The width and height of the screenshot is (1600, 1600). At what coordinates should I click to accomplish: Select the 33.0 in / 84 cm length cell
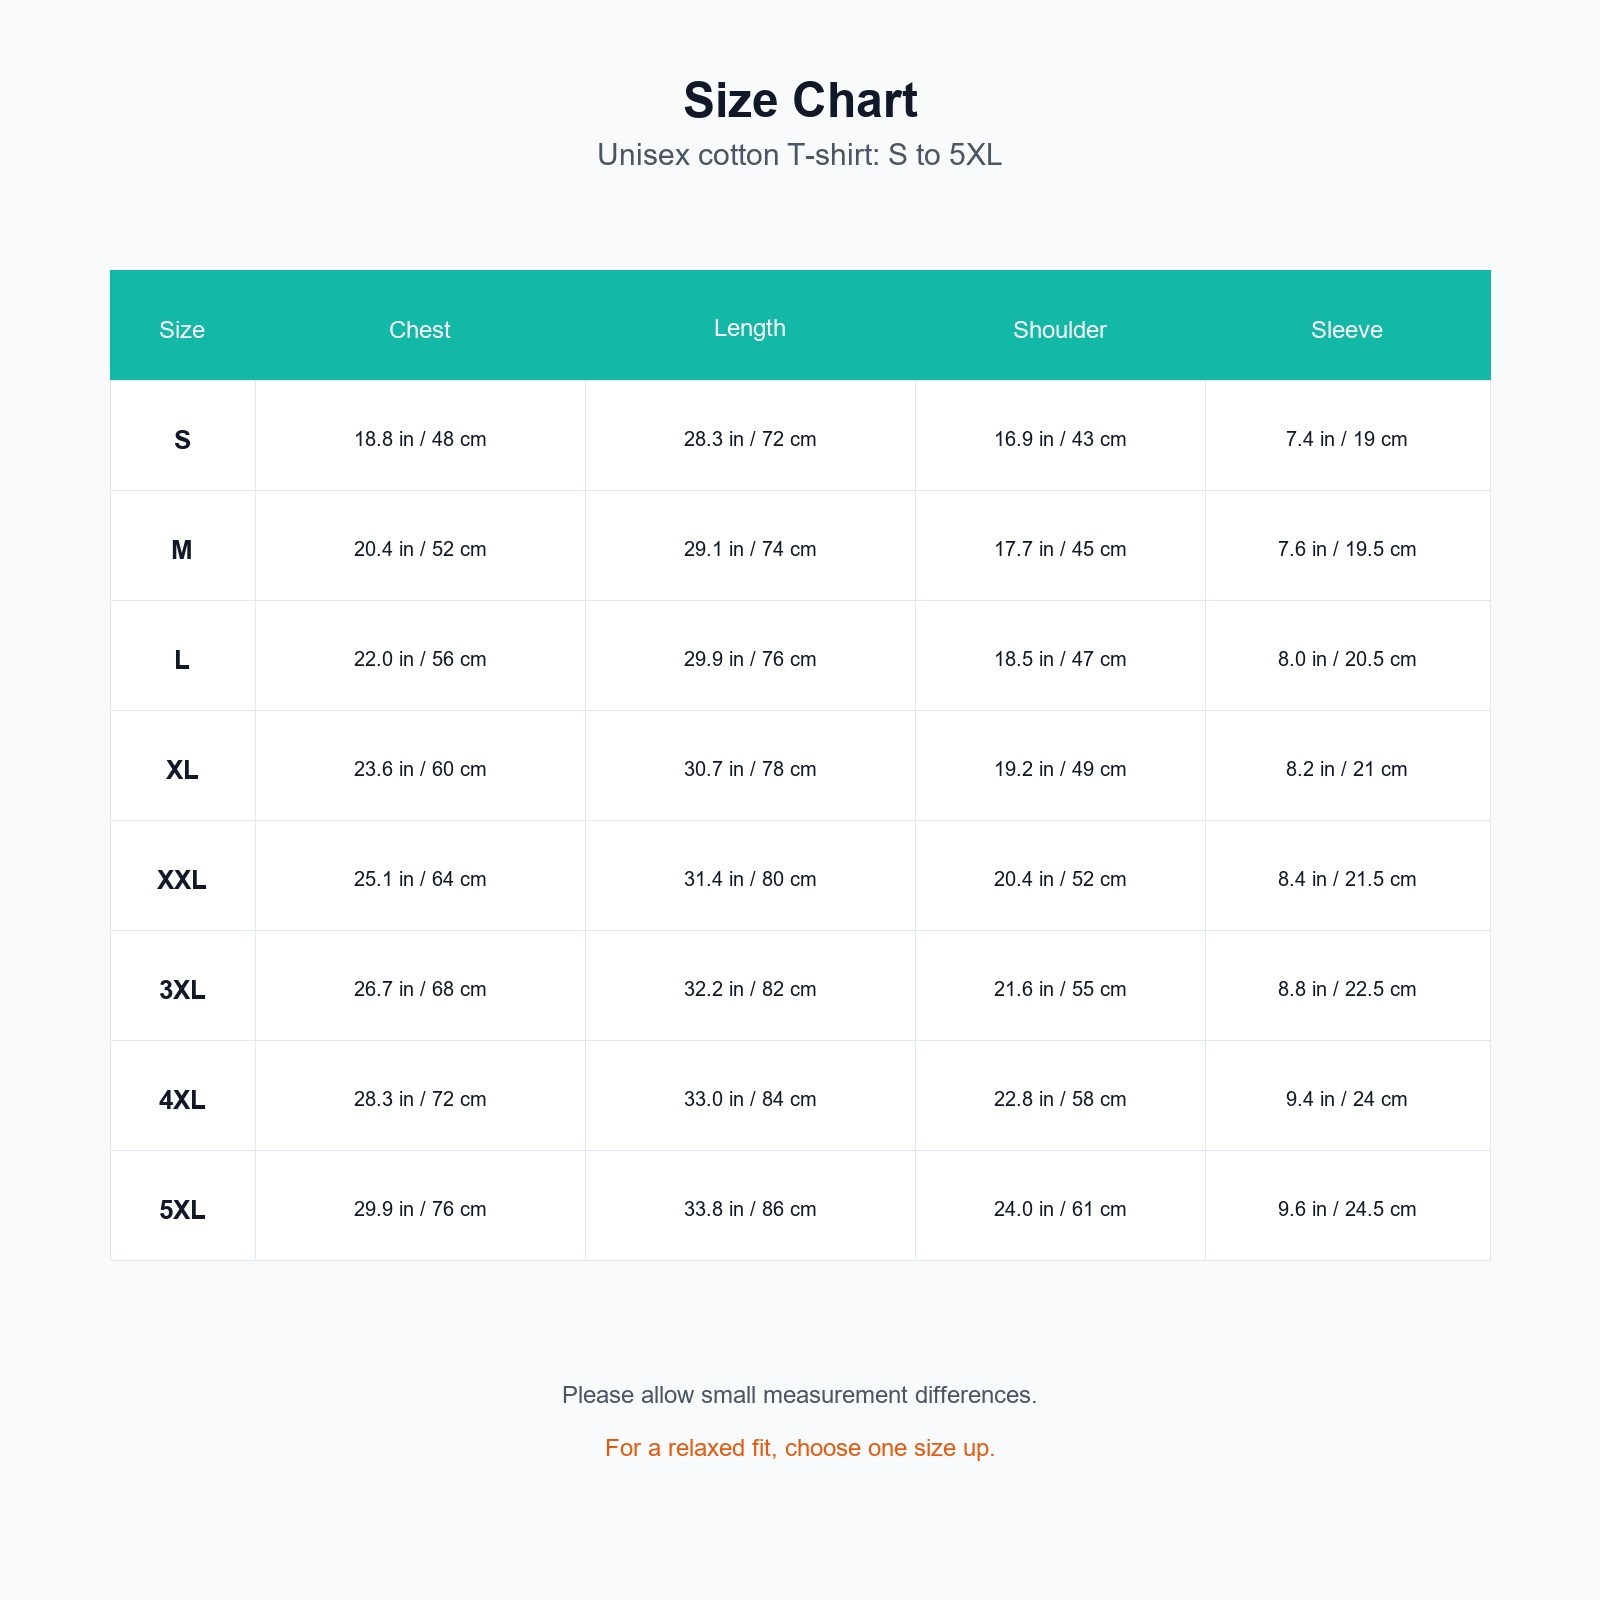pos(750,1099)
